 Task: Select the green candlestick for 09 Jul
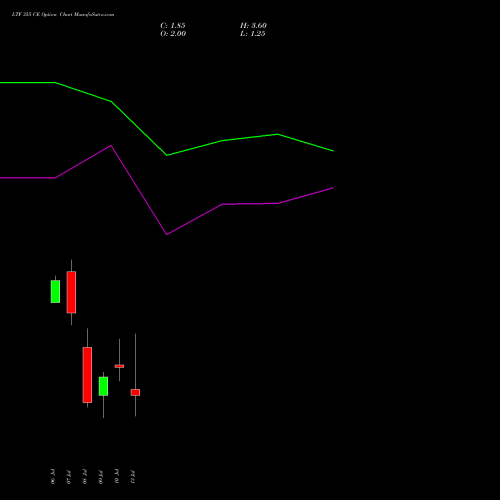103,386
